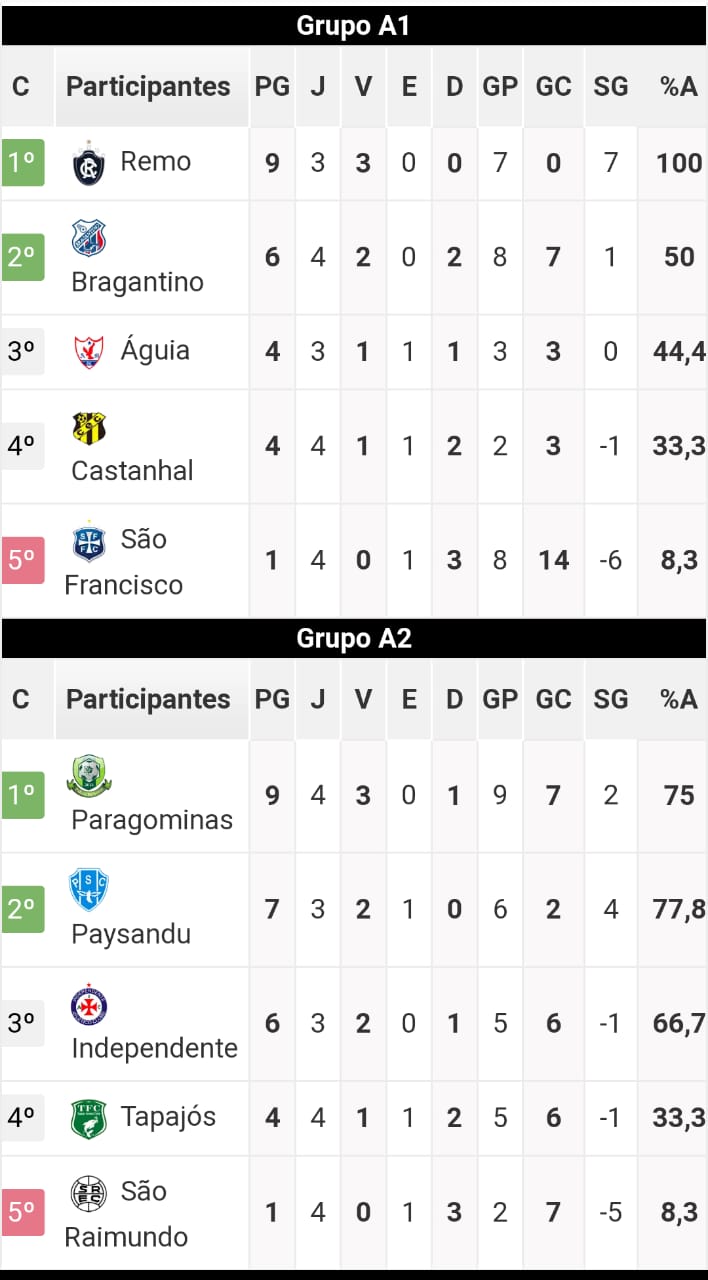Image resolution: width=708 pixels, height=1280 pixels.
Task: Click the Remo club crest icon
Action: [x=89, y=164]
